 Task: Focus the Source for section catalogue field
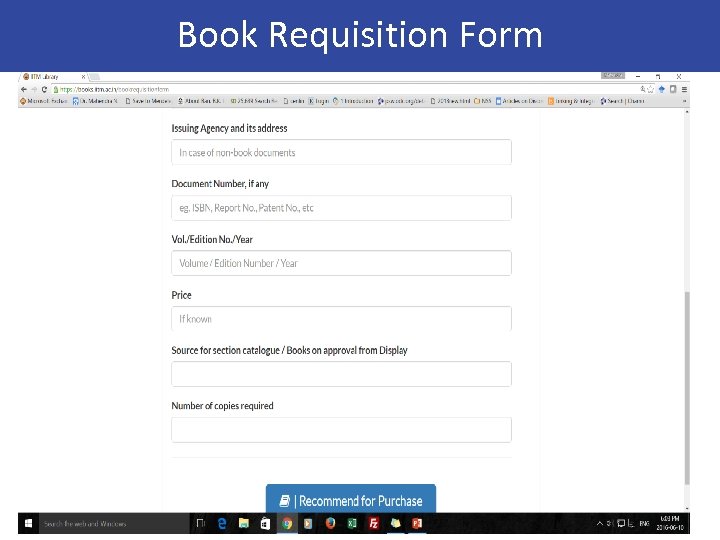(x=341, y=374)
